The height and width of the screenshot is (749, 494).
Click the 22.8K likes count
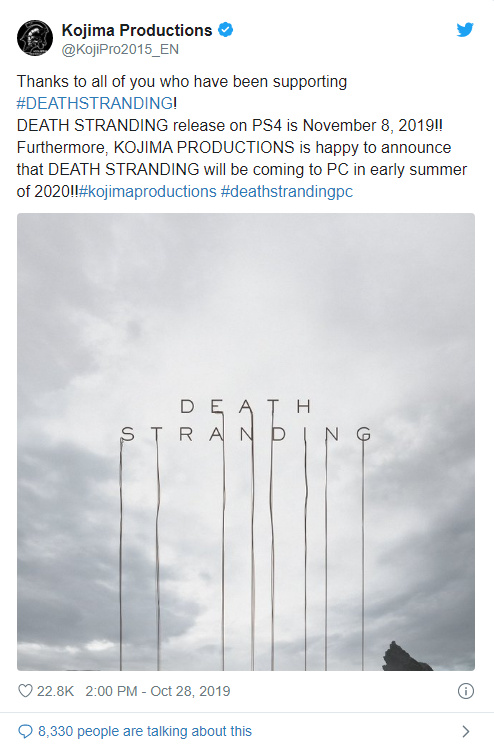tap(55, 691)
